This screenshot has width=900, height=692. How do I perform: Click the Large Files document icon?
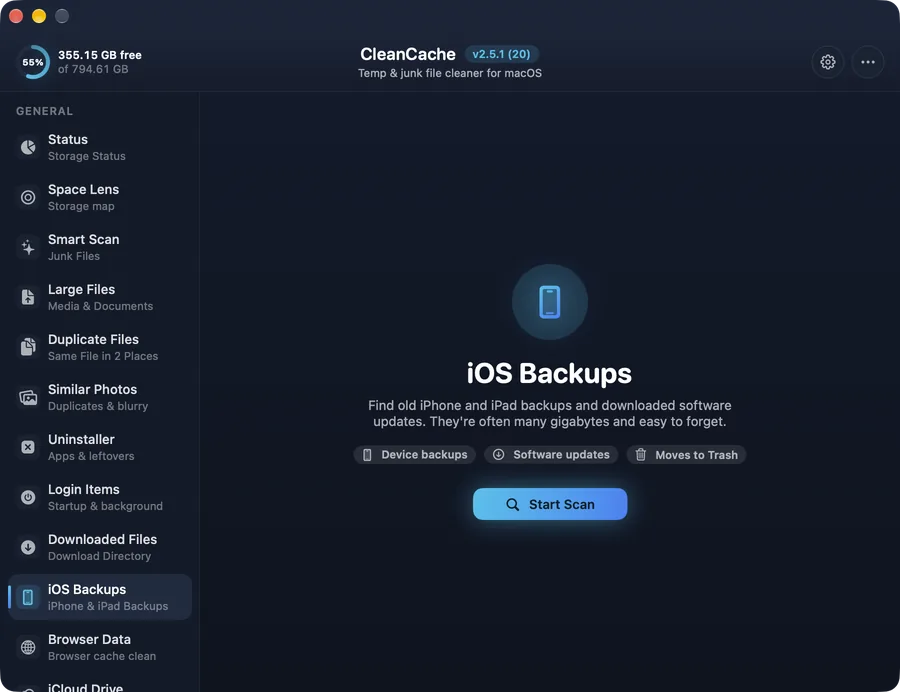click(28, 297)
